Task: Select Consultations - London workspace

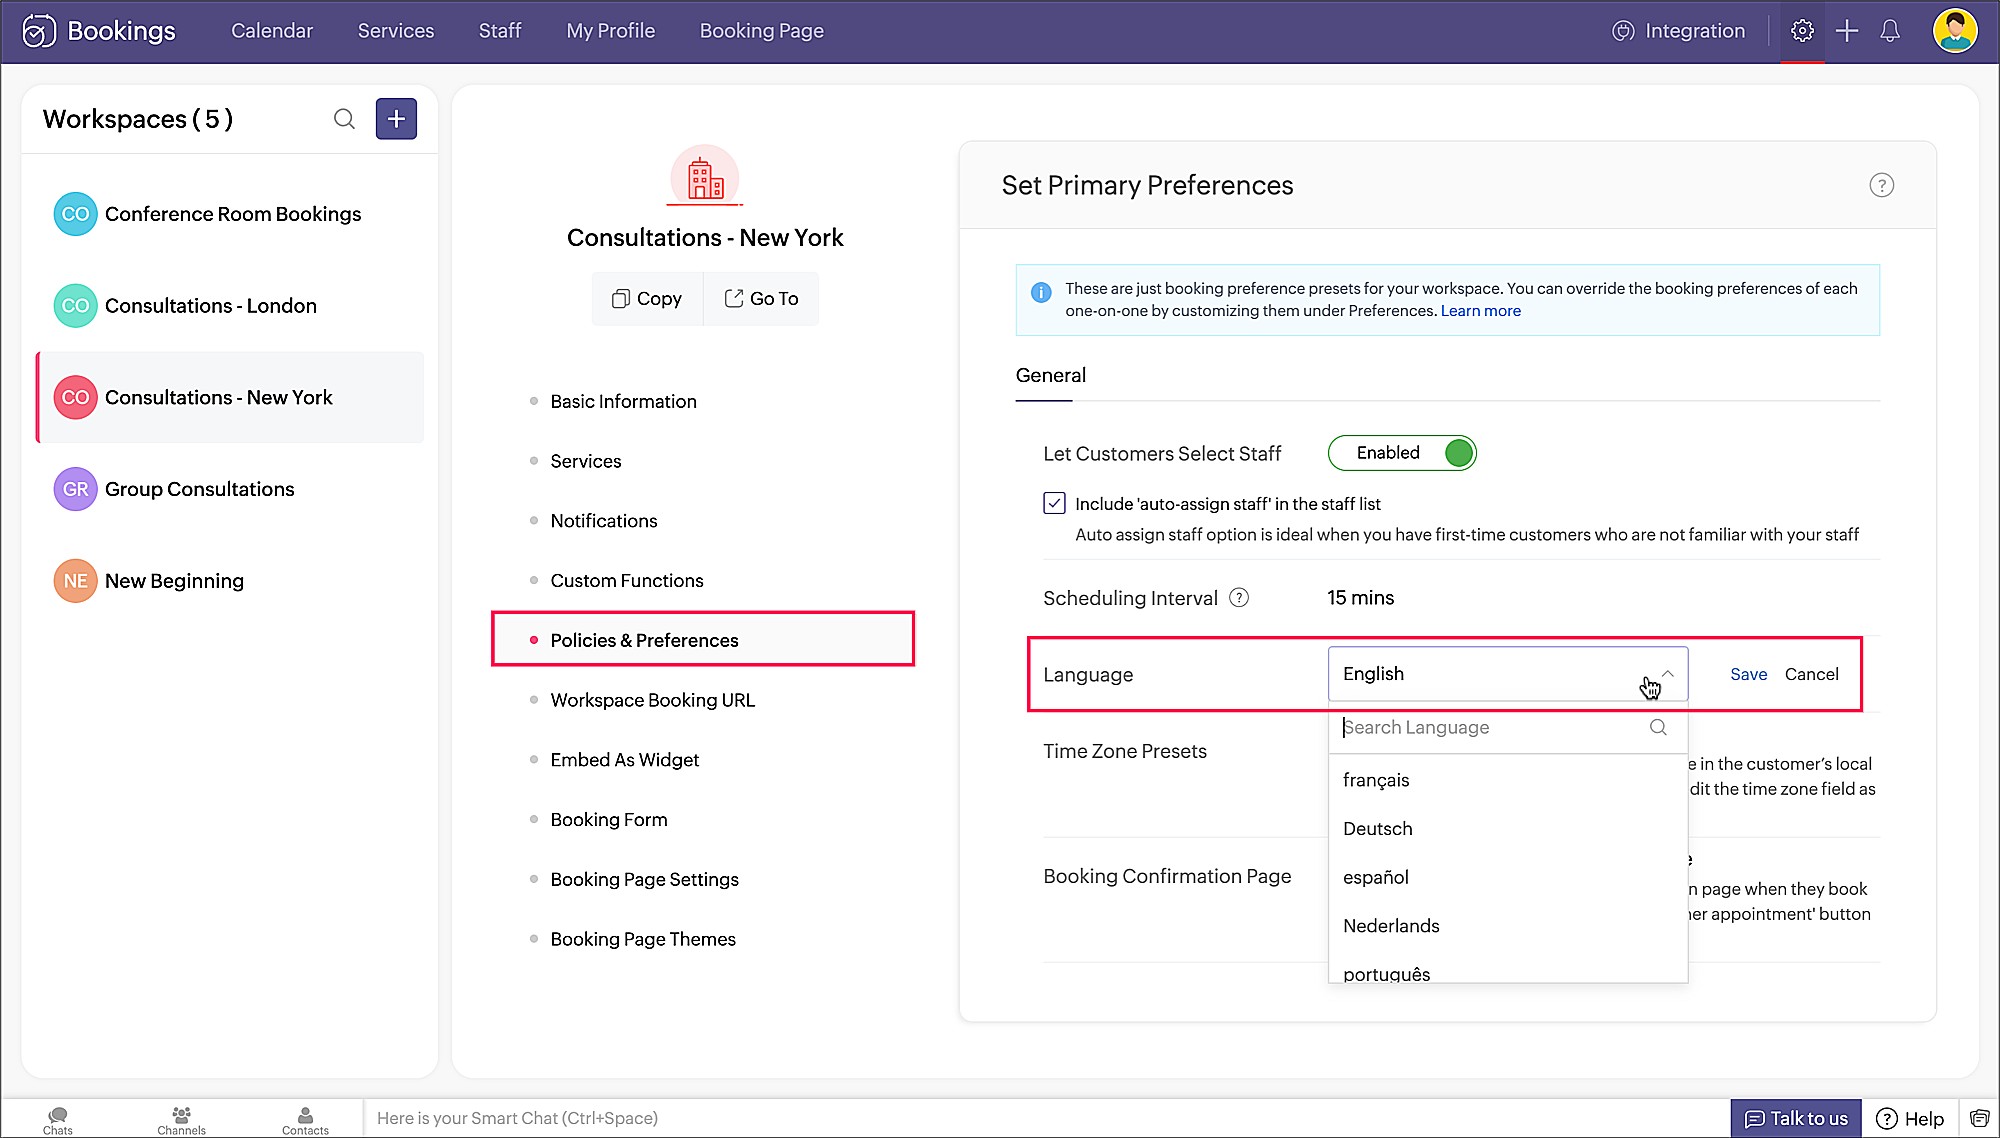Action: tap(211, 306)
